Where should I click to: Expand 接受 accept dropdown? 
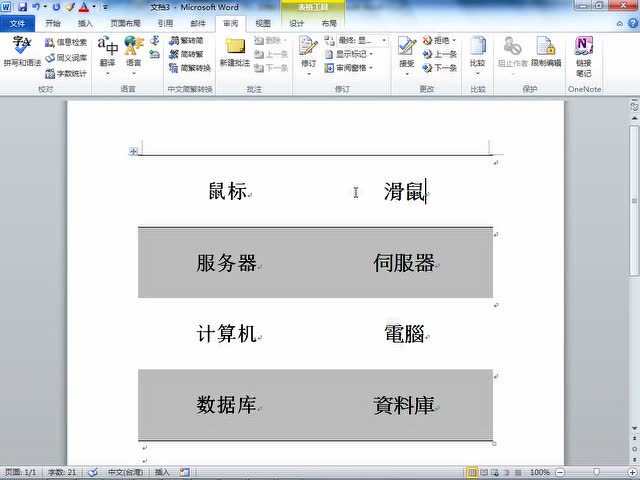pos(407,74)
